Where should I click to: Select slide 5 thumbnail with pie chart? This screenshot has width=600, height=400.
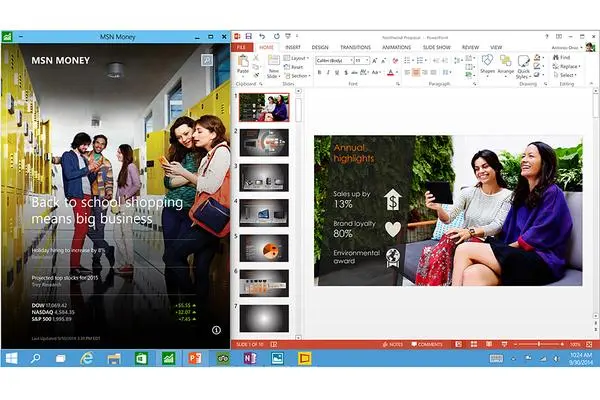pyautogui.click(x=264, y=248)
